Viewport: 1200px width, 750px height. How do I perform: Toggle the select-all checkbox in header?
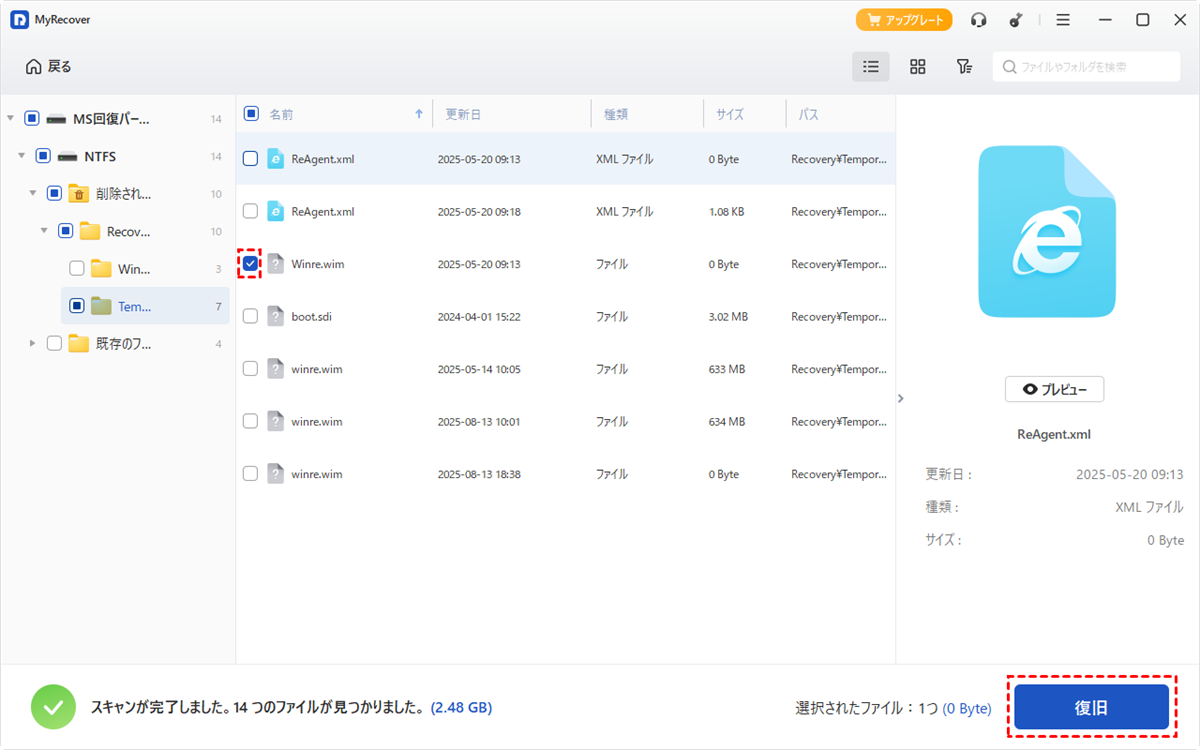251,114
